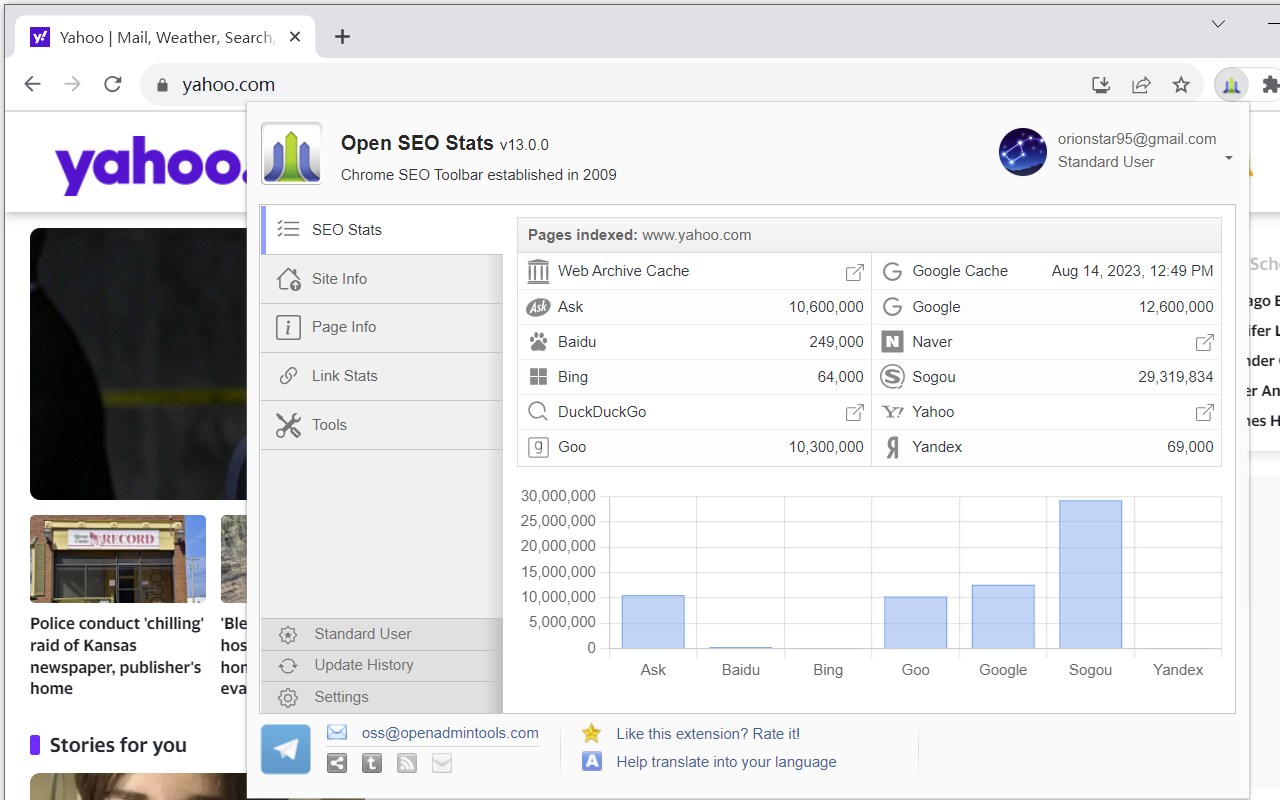Switch to the Yahoo browser tab
This screenshot has height=800, width=1280.
[160, 36]
